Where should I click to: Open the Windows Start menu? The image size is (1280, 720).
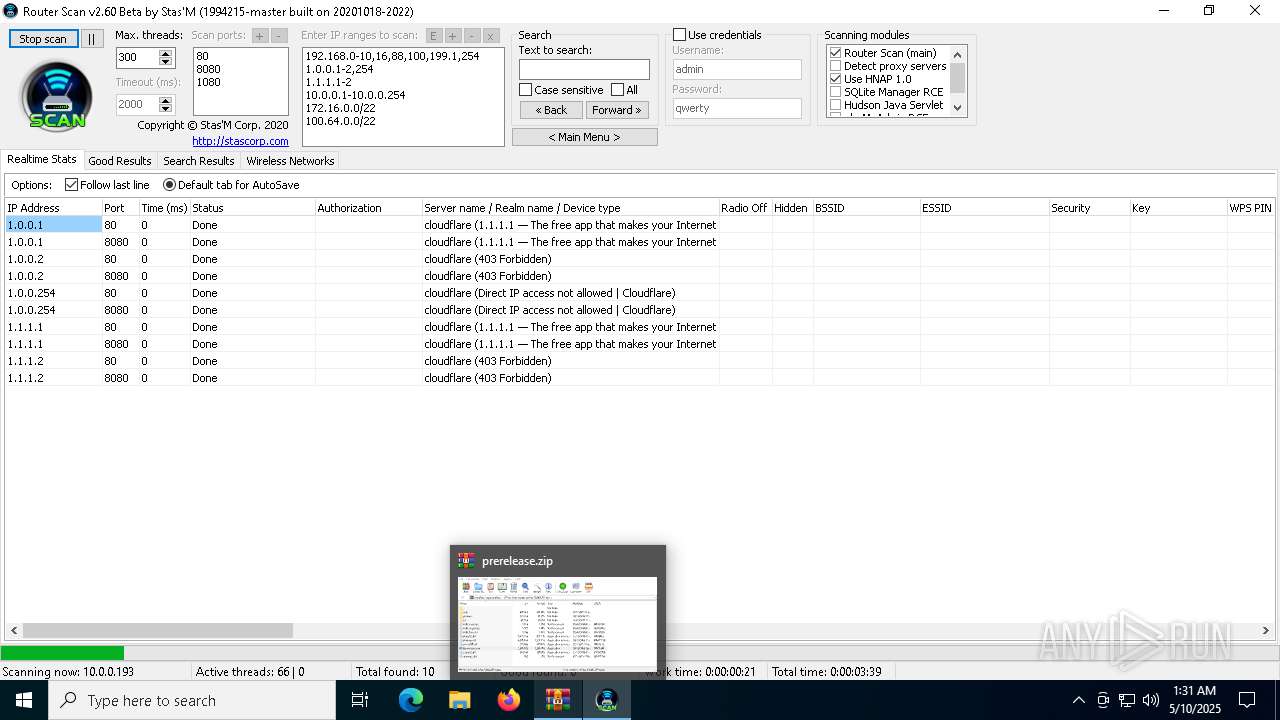point(24,700)
